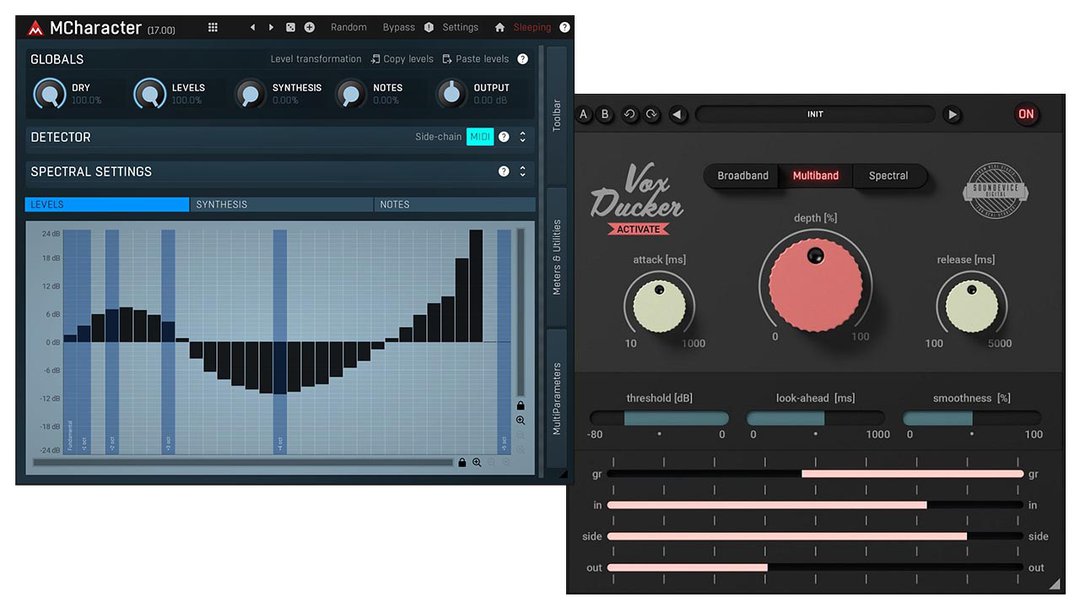The height and width of the screenshot is (608, 1080).
Task: Click the vertical axis lock icon
Action: pyautogui.click(x=520, y=405)
